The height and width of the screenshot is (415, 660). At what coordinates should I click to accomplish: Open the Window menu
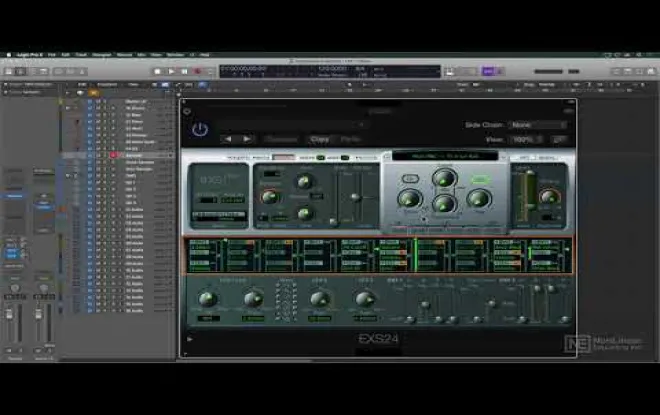[175, 55]
